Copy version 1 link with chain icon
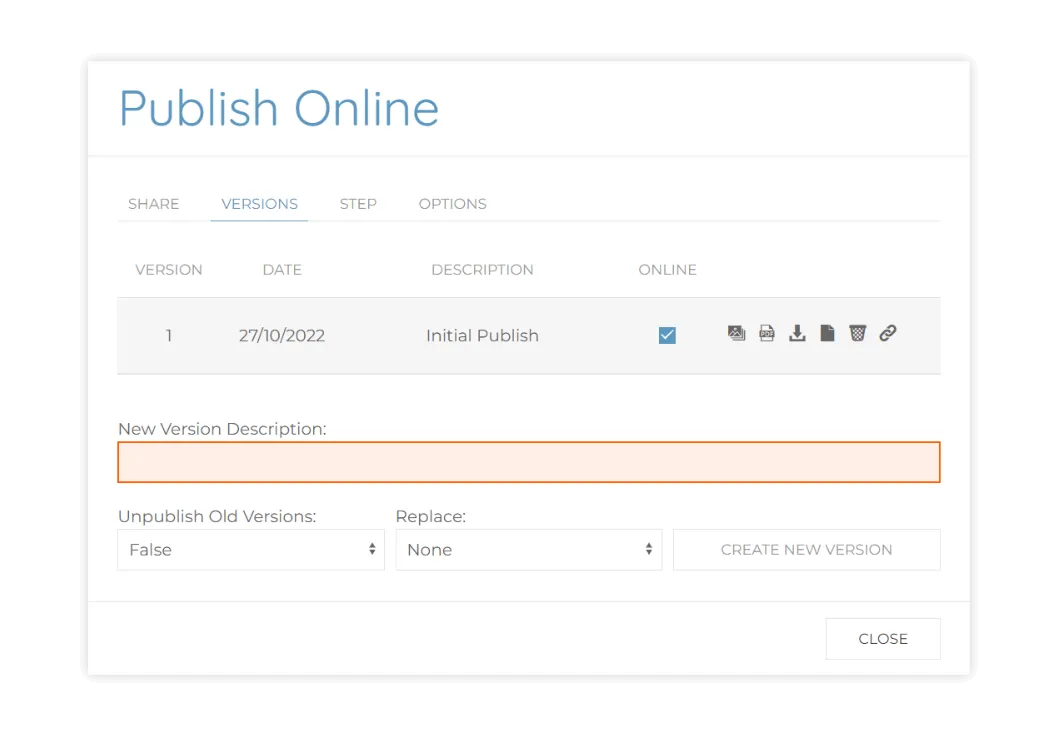The image size is (1058, 736). pyautogui.click(x=888, y=333)
